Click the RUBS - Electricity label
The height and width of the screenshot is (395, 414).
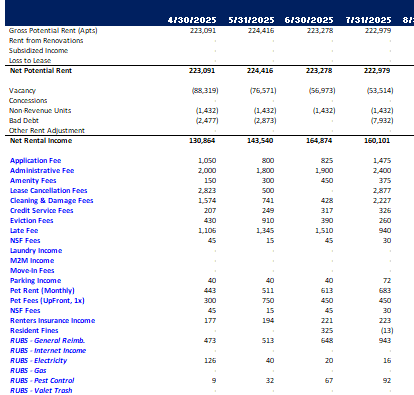38,361
